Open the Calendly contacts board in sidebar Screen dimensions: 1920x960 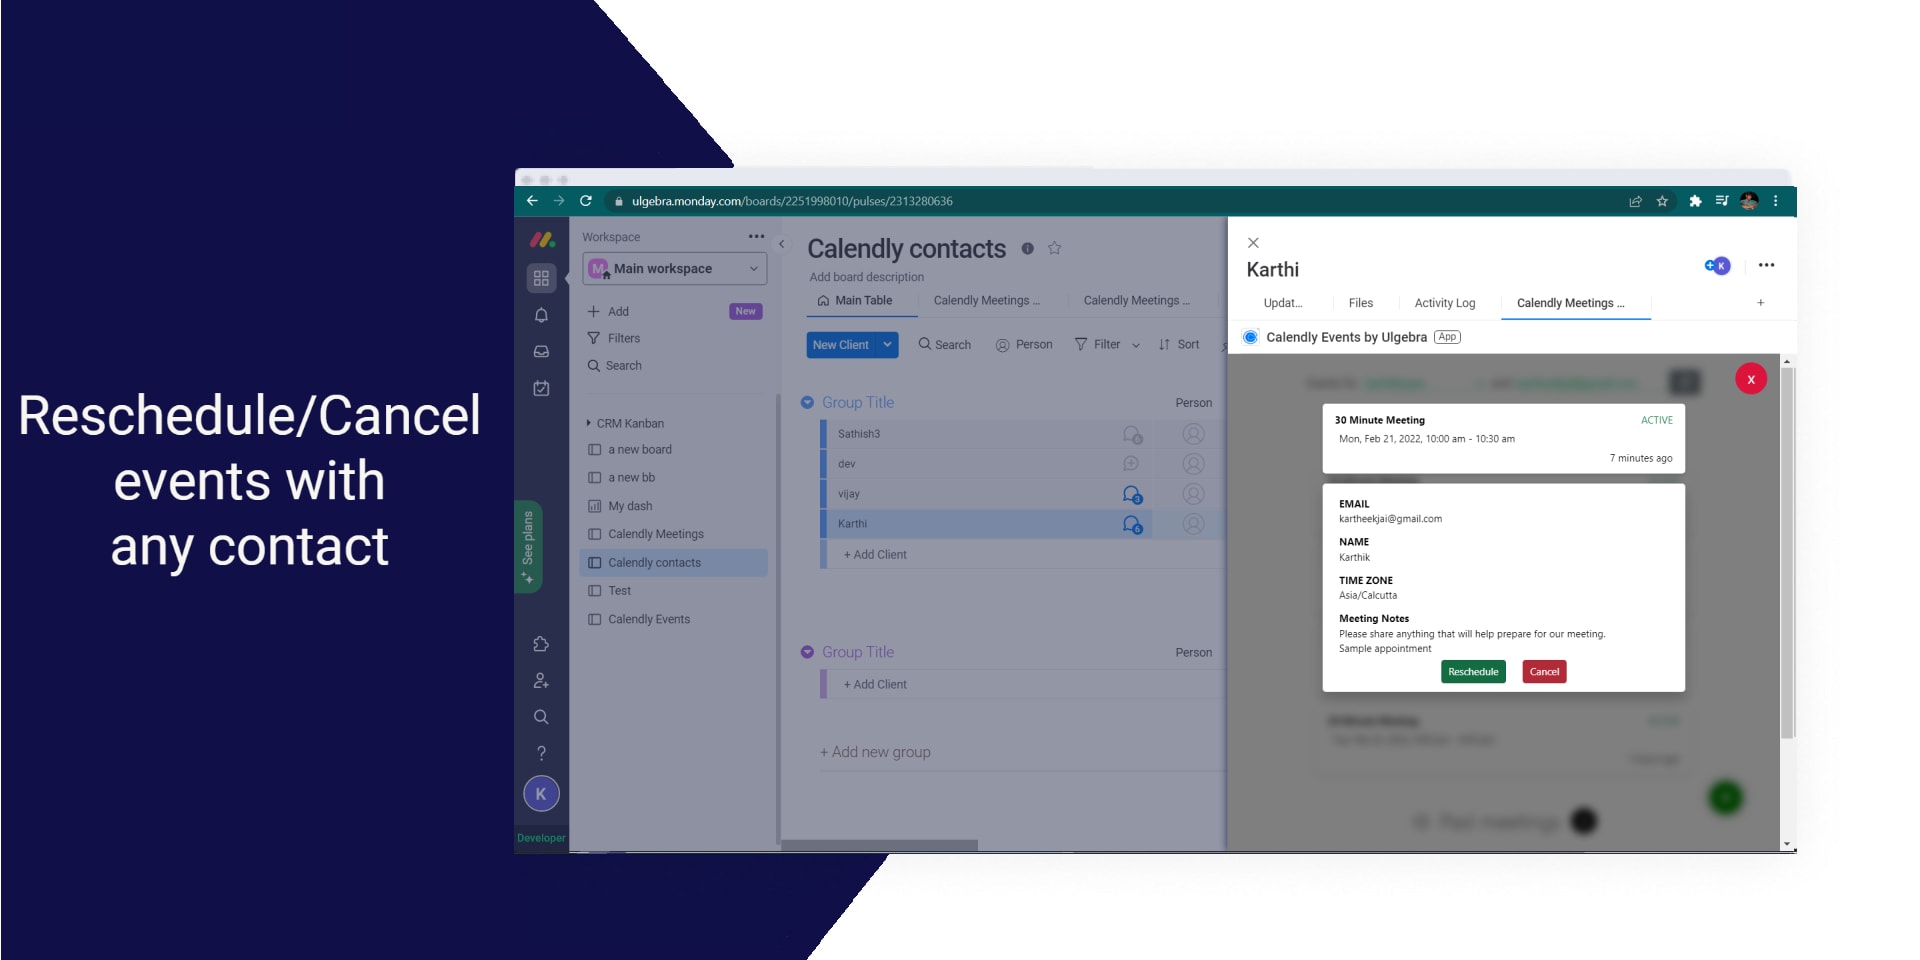pyautogui.click(x=674, y=562)
